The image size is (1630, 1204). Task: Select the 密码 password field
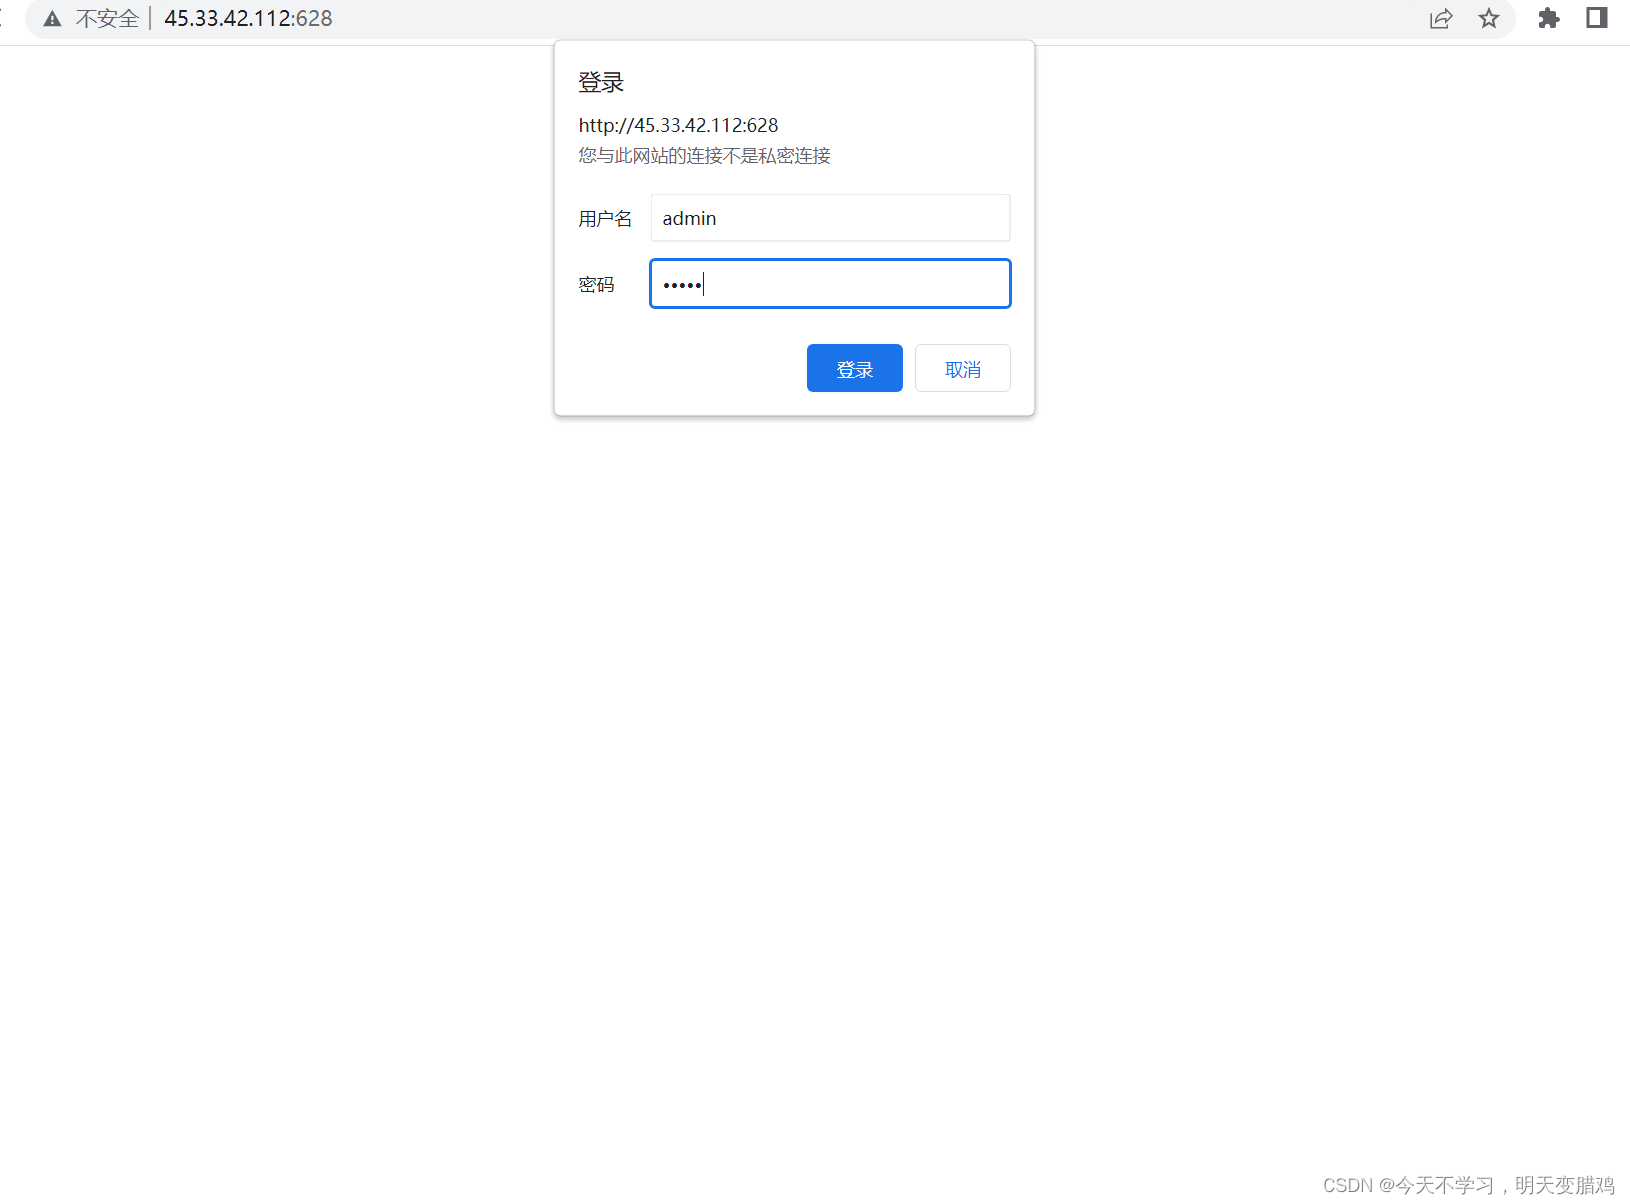[830, 284]
